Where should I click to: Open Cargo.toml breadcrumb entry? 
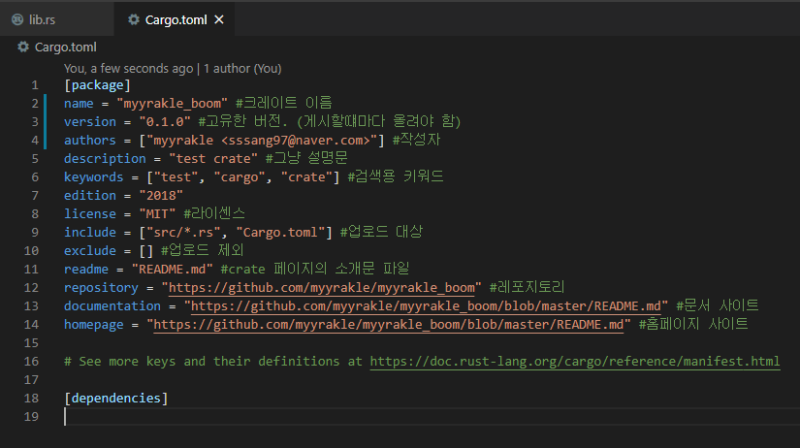click(65, 47)
